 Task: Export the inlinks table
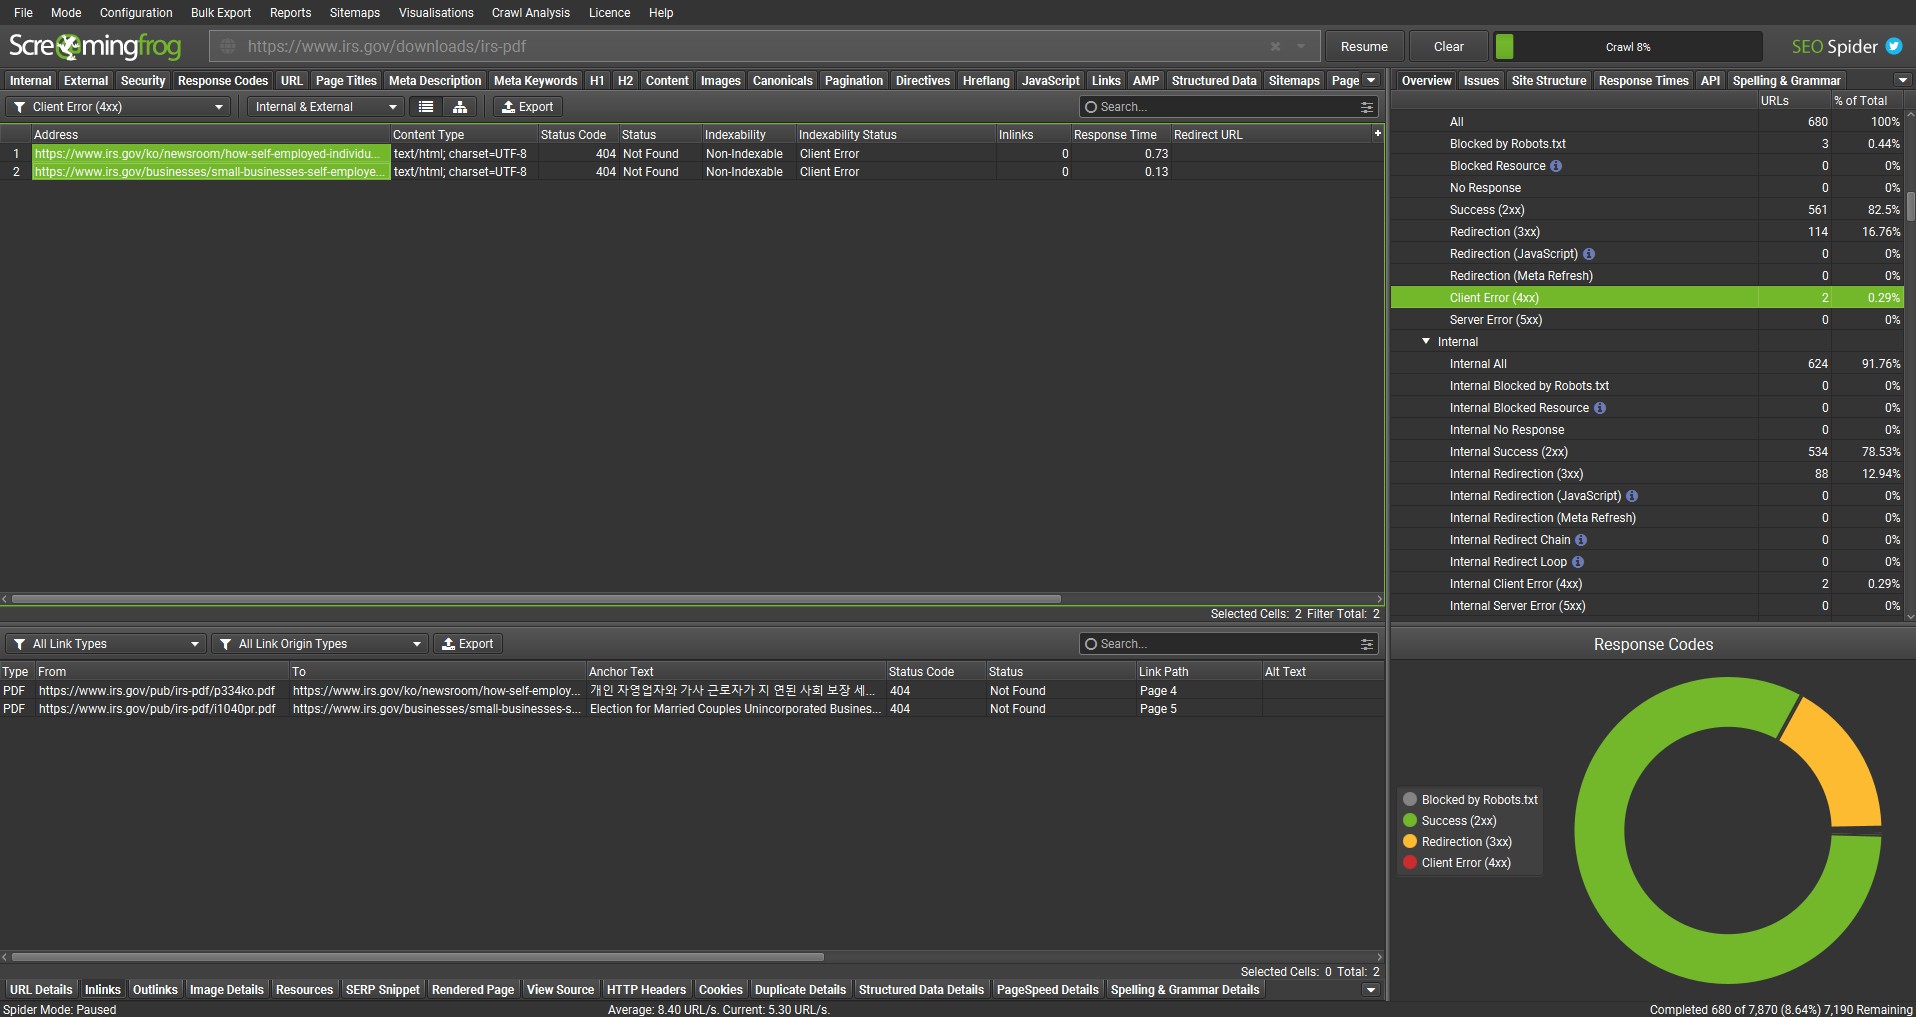pyautogui.click(x=467, y=644)
